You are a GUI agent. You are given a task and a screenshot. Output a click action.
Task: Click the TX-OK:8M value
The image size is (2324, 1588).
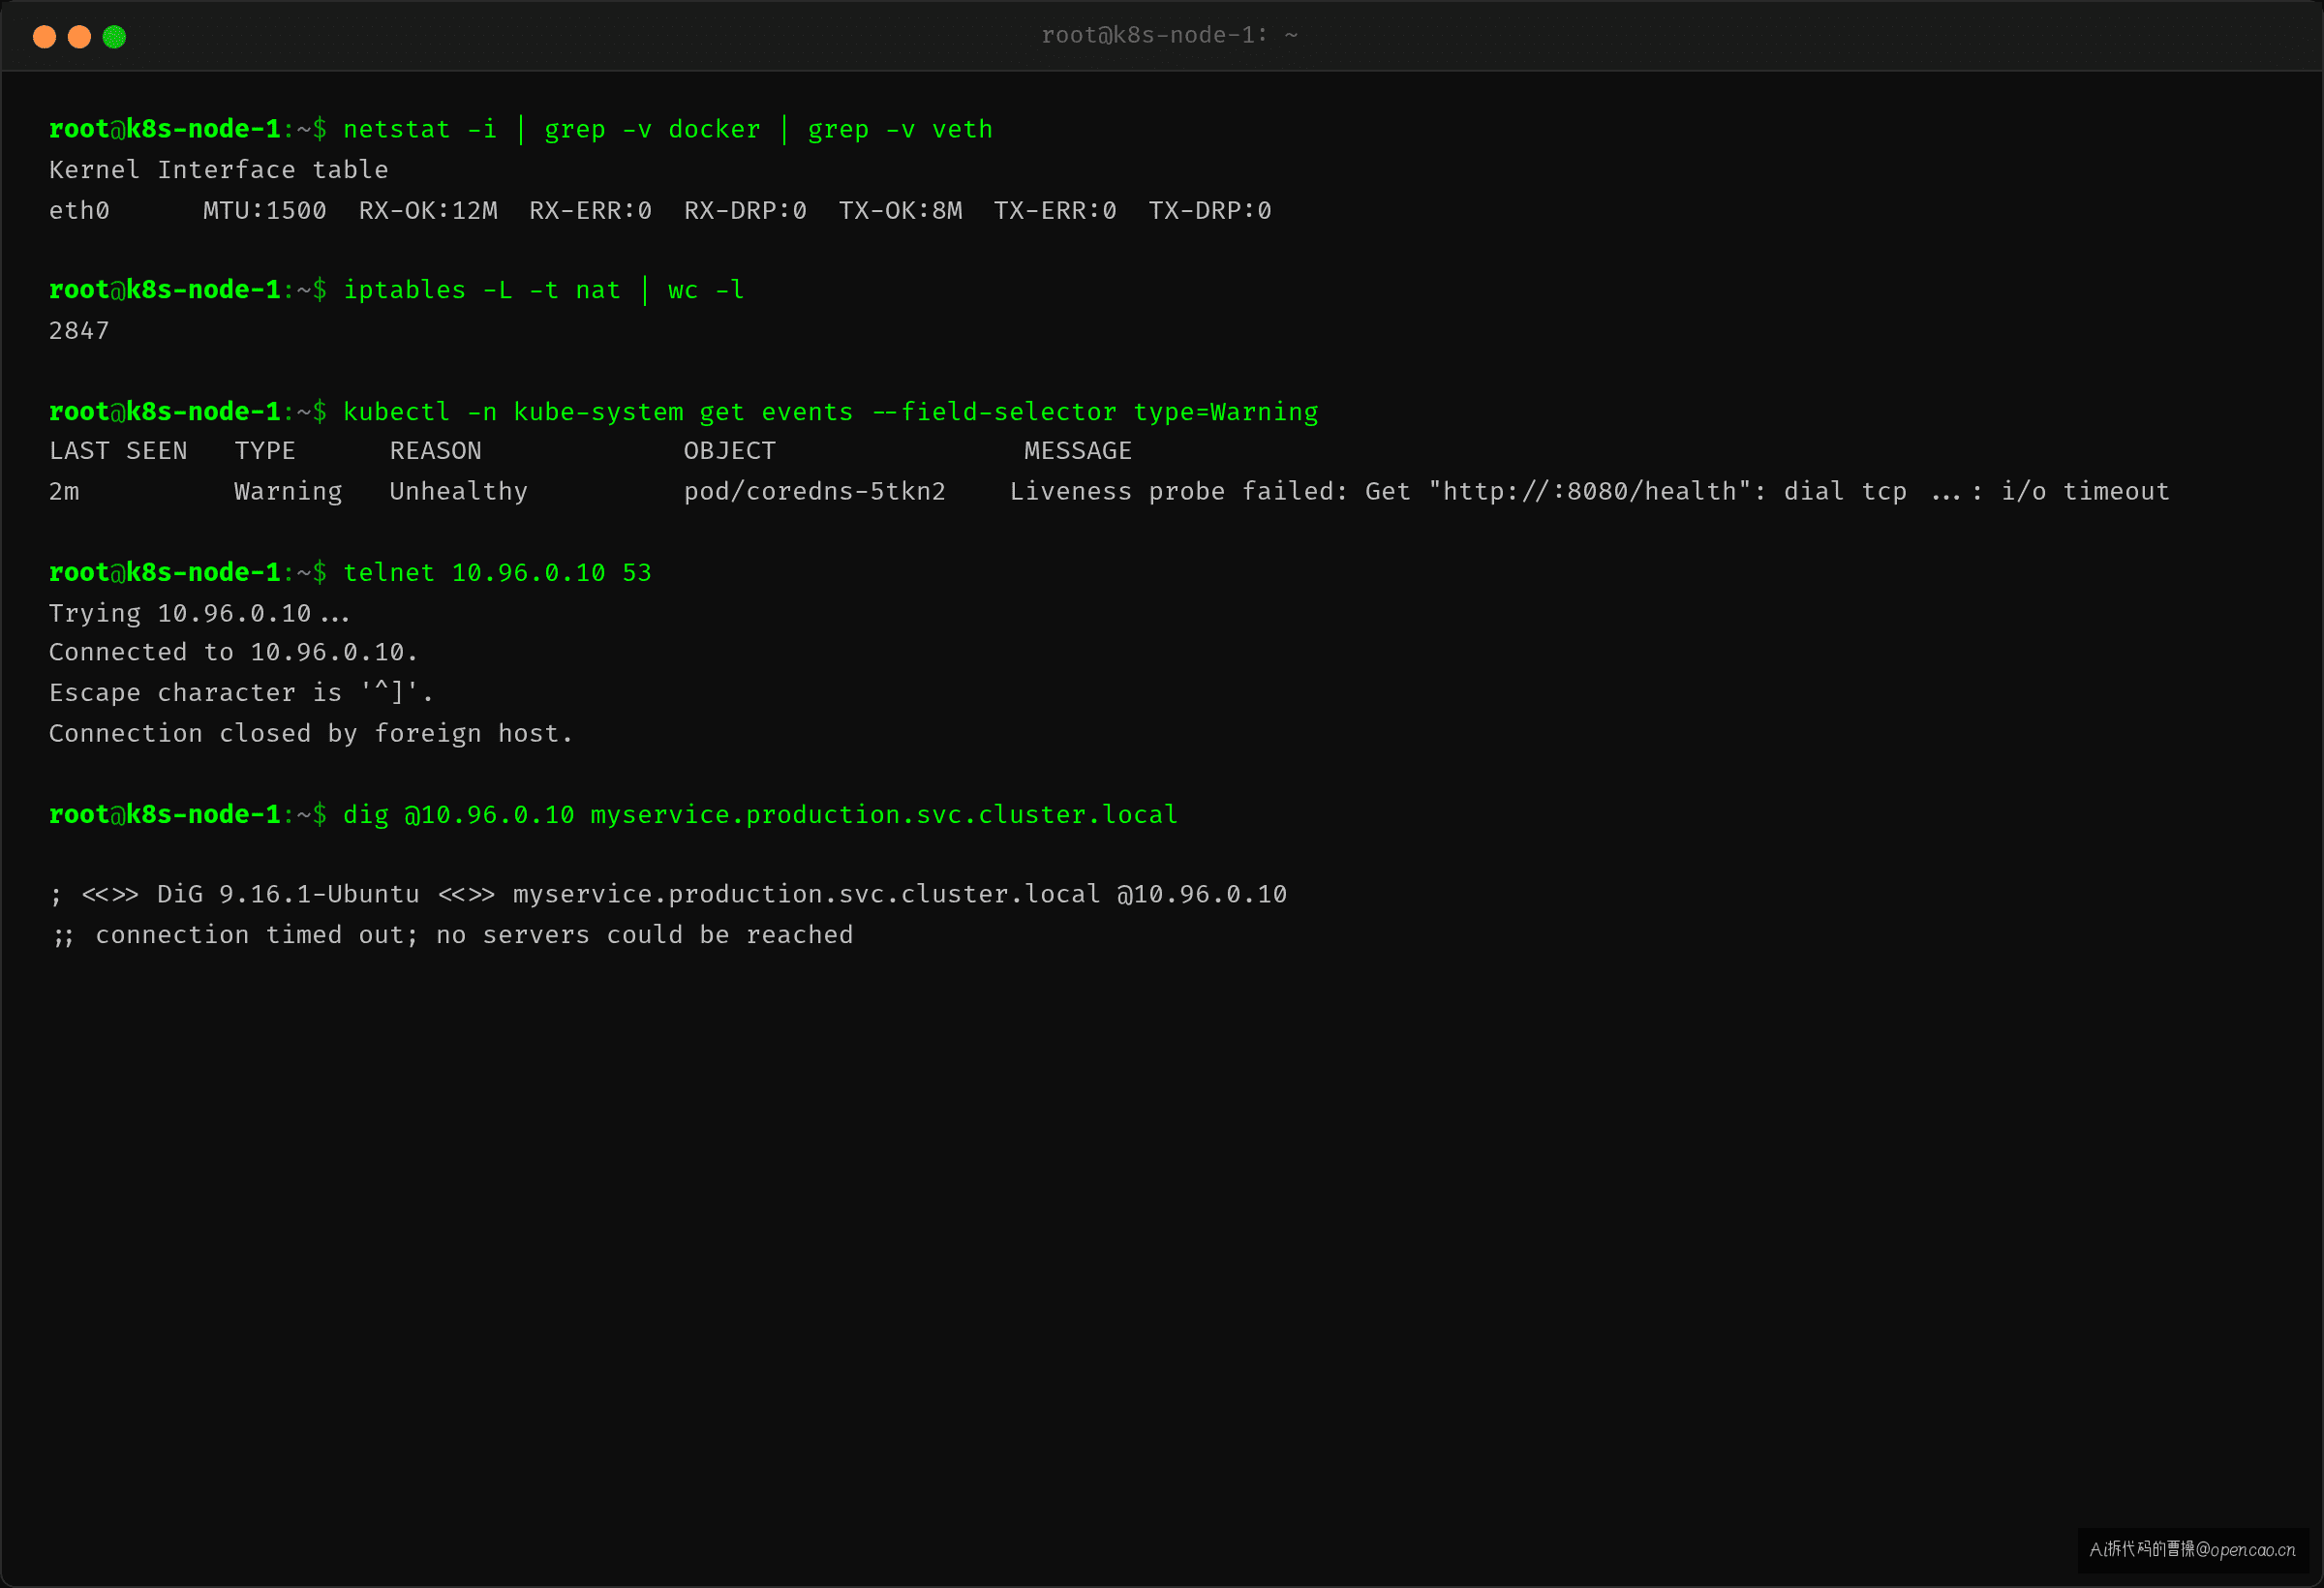(900, 210)
